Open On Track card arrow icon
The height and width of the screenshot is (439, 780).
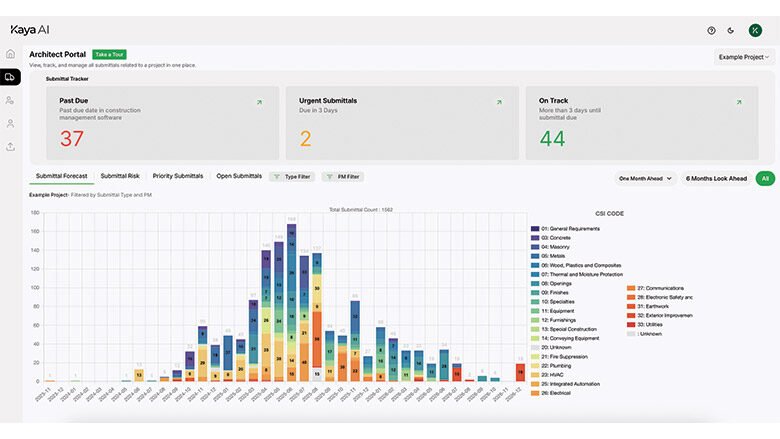coord(739,102)
